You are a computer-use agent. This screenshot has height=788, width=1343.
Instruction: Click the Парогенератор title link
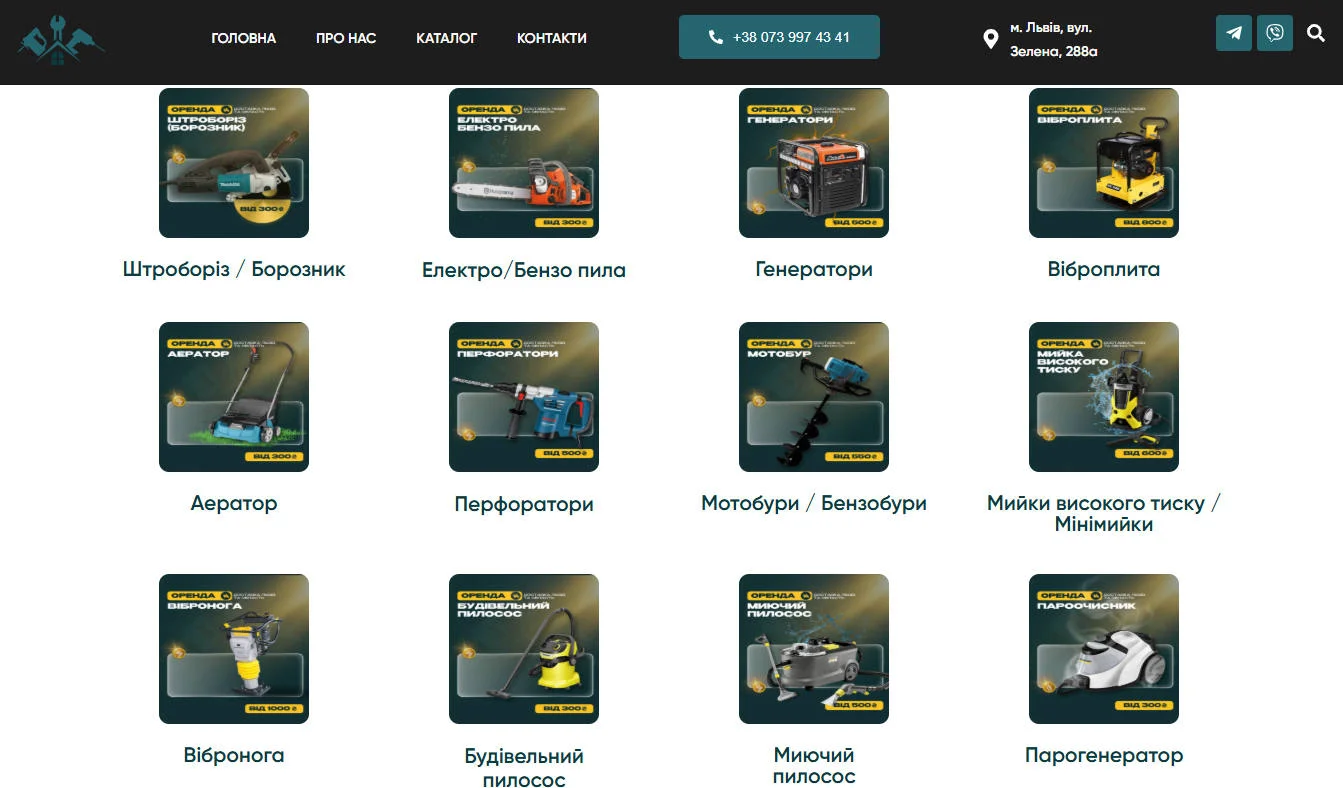click(x=1104, y=755)
